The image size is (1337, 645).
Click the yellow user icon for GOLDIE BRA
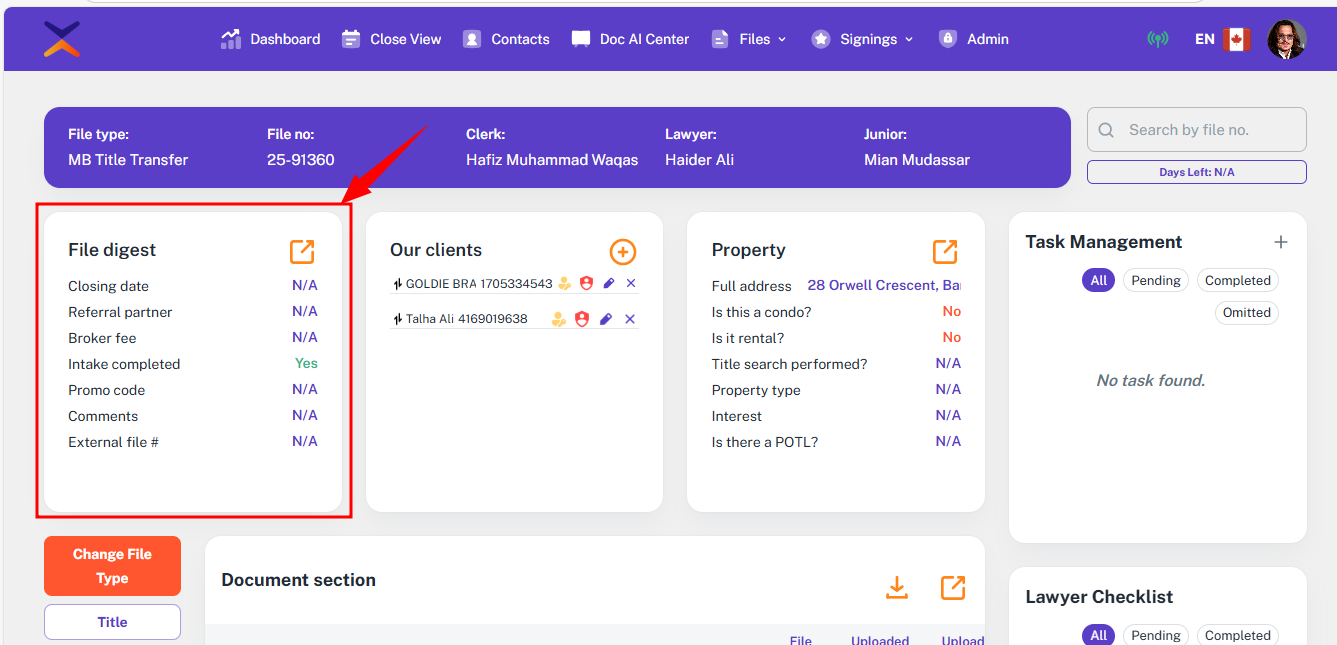(x=564, y=284)
